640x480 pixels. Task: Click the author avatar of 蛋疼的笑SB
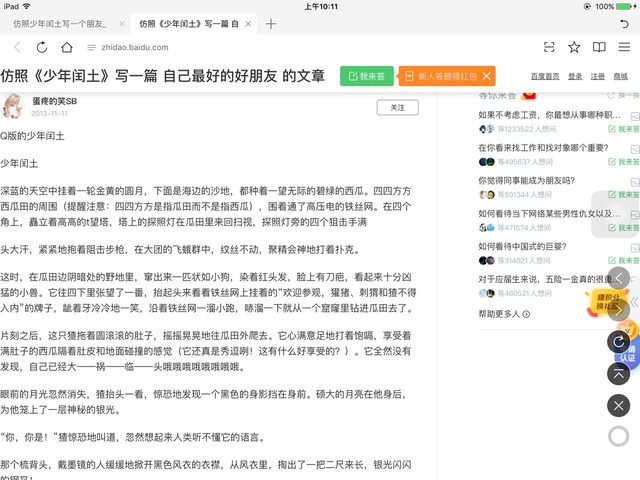(14, 107)
